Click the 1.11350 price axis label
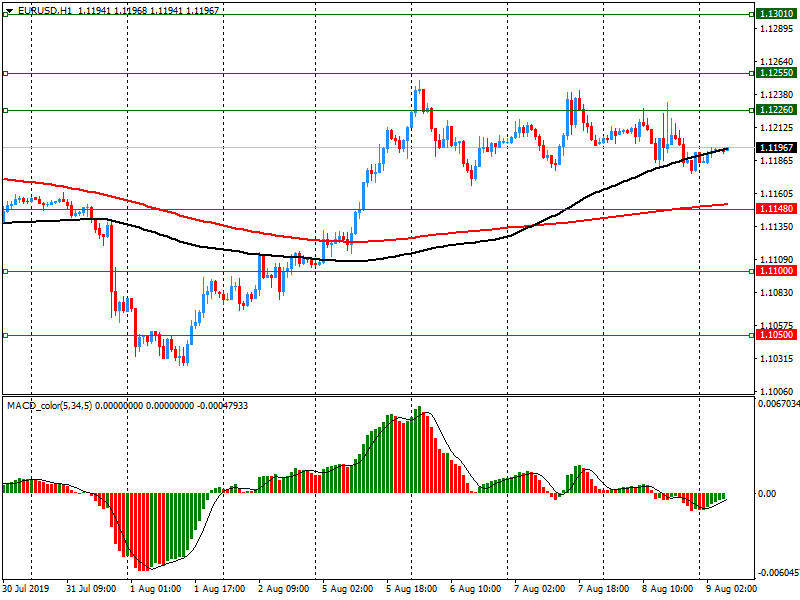Viewport: 800px width, 600px height. (777, 227)
